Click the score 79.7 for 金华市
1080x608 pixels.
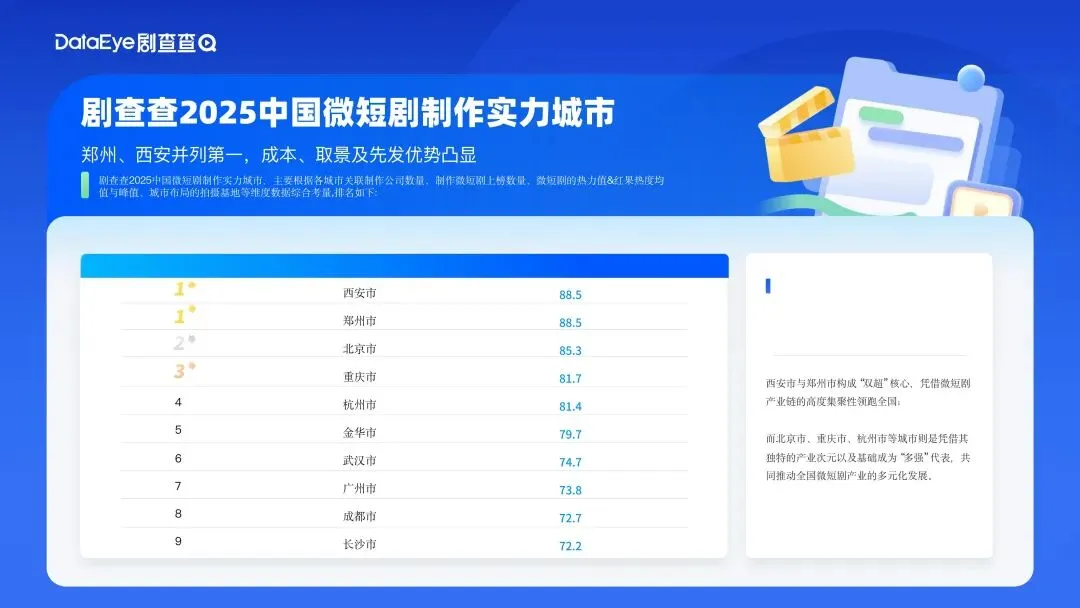(570, 434)
